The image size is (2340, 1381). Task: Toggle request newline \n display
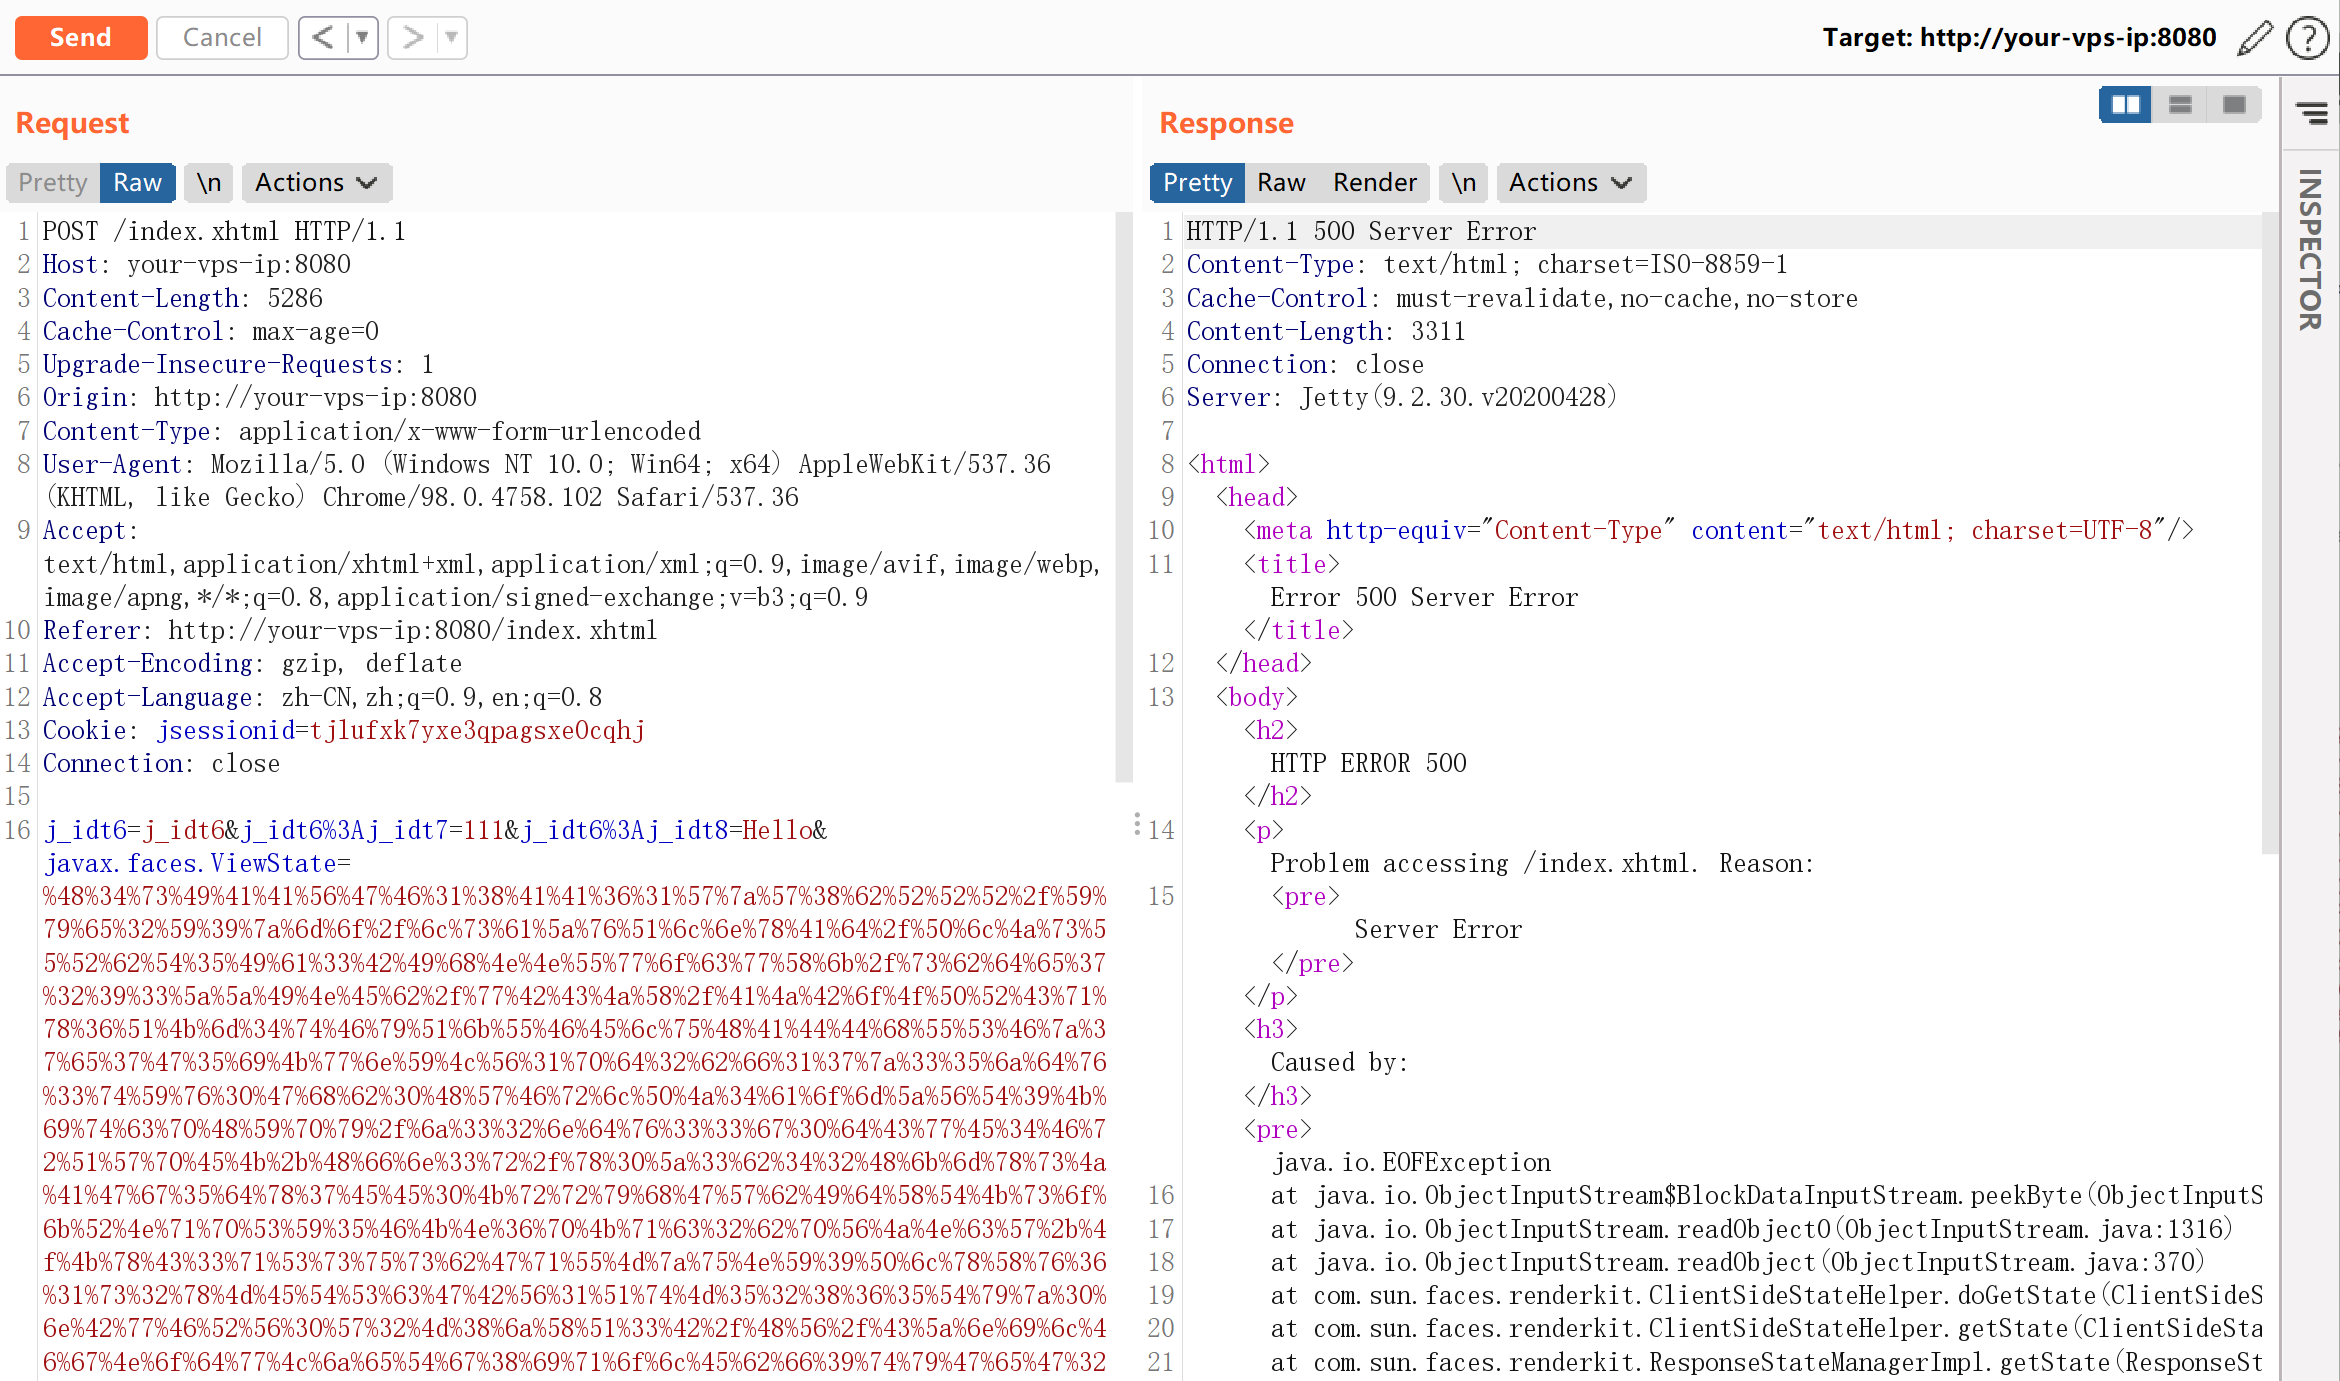pos(209,183)
